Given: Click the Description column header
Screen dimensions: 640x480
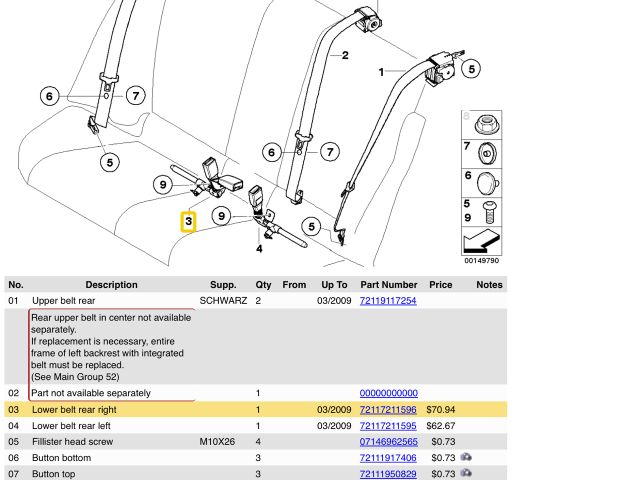Looking at the screenshot, I should click(111, 285).
